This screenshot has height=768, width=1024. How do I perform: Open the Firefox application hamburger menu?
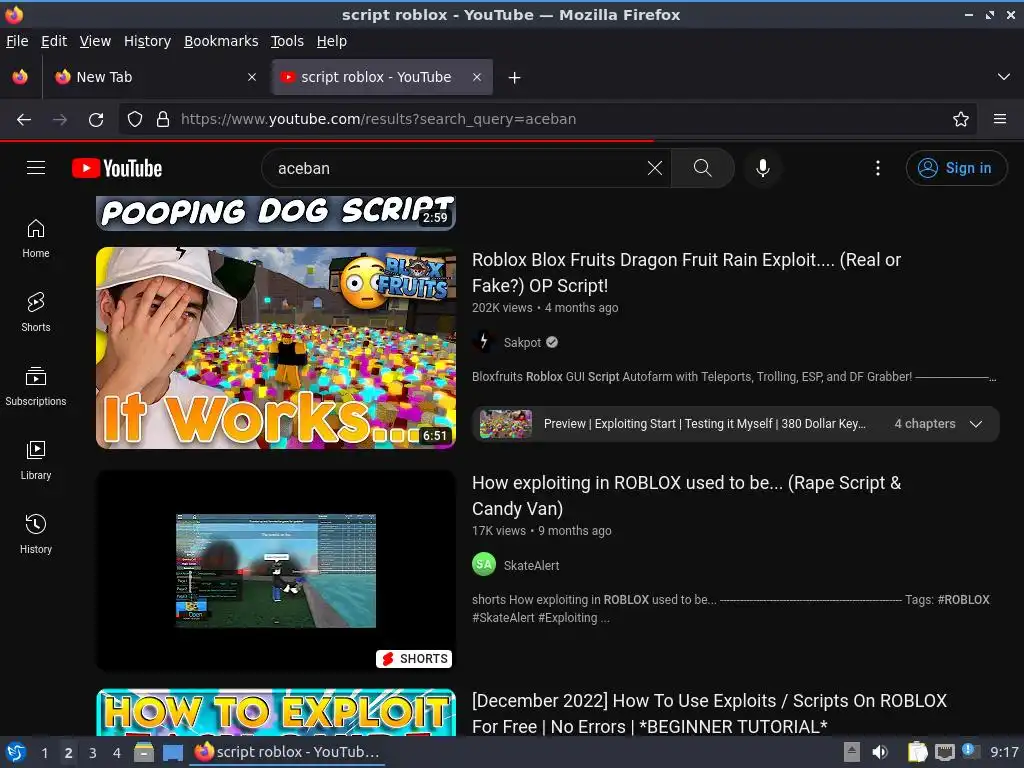(1000, 120)
